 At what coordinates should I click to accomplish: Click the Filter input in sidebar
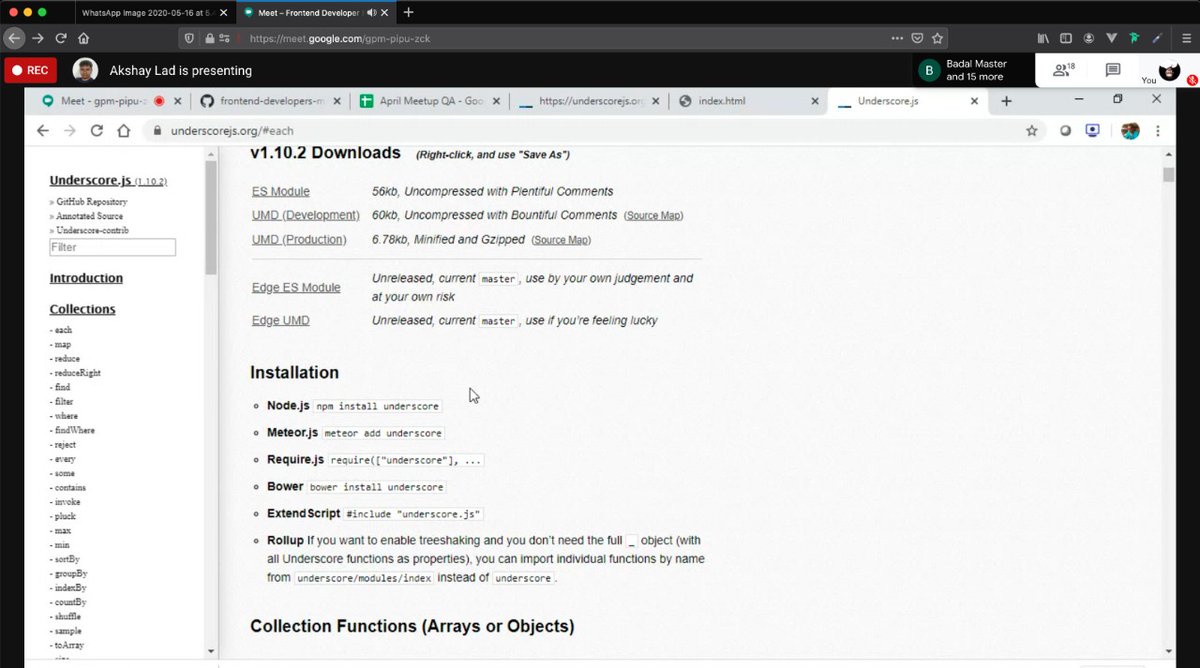point(112,247)
